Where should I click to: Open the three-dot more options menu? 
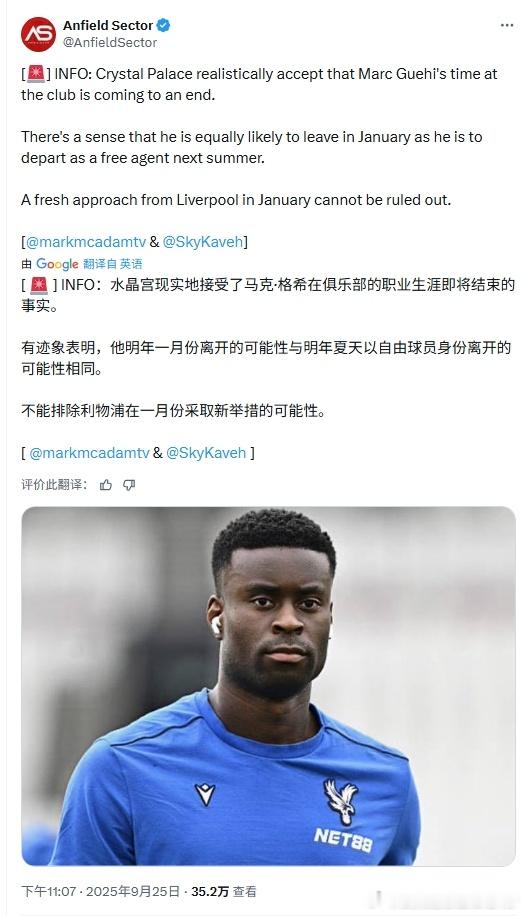click(x=507, y=26)
